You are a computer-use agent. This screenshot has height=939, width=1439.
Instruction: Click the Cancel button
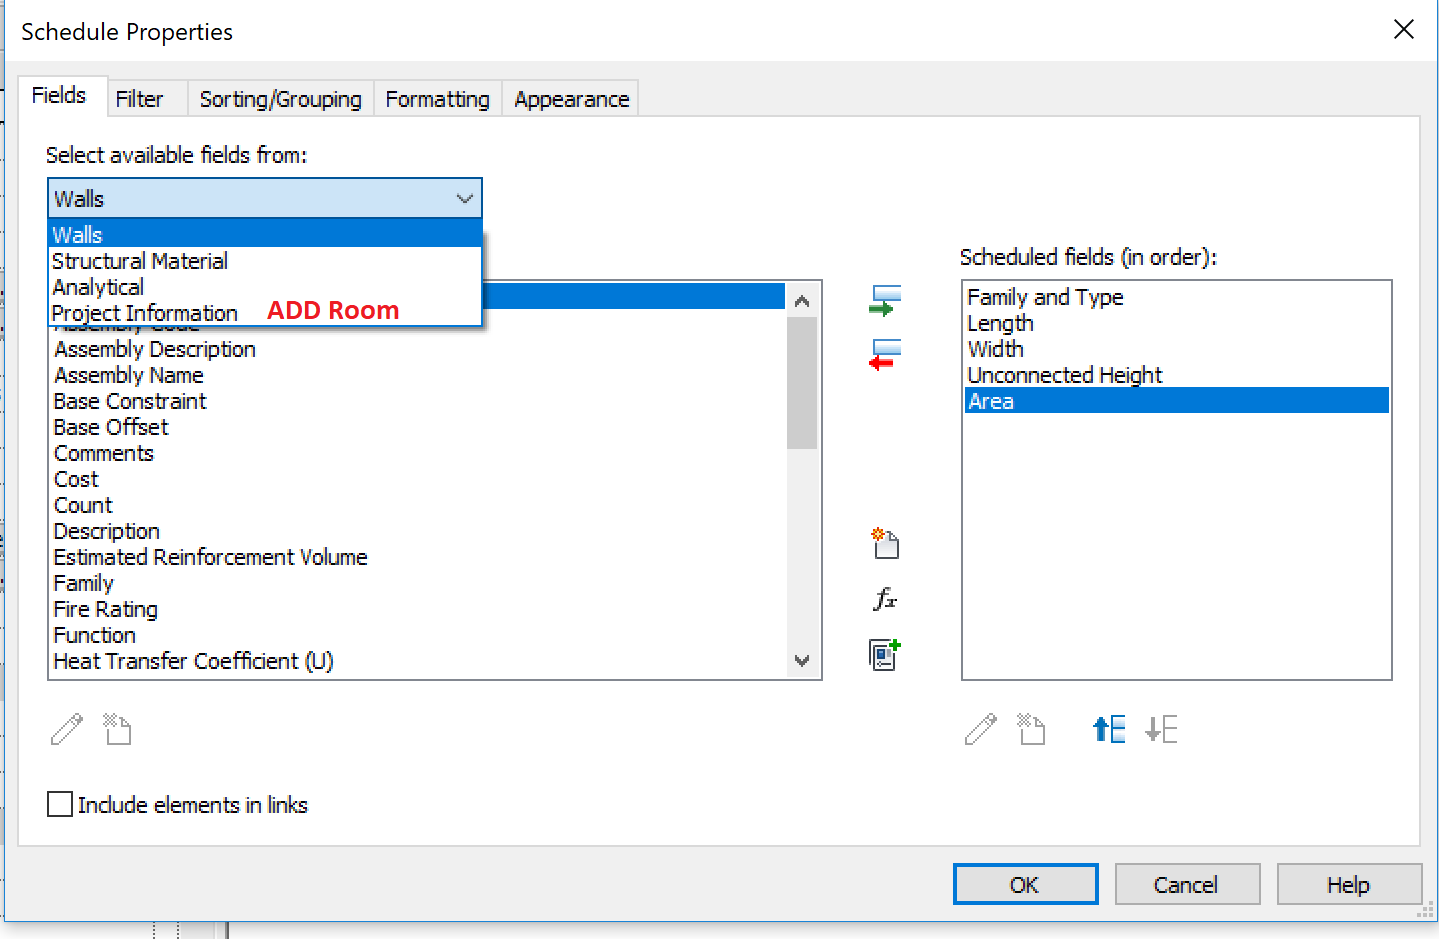point(1187,884)
